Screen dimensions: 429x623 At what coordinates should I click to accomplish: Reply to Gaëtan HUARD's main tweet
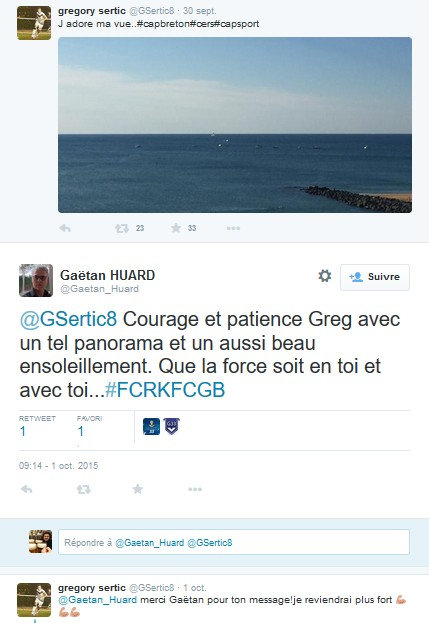coord(27,489)
